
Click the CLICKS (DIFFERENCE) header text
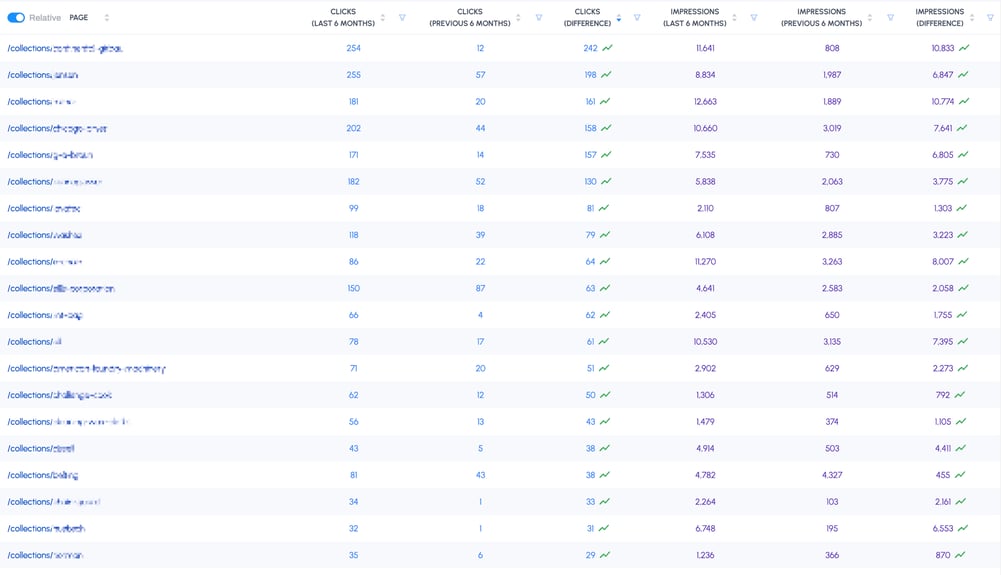[587, 17]
